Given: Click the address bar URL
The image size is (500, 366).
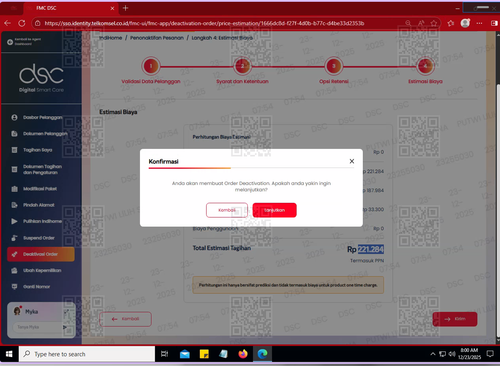Looking at the screenshot, I should [x=204, y=23].
